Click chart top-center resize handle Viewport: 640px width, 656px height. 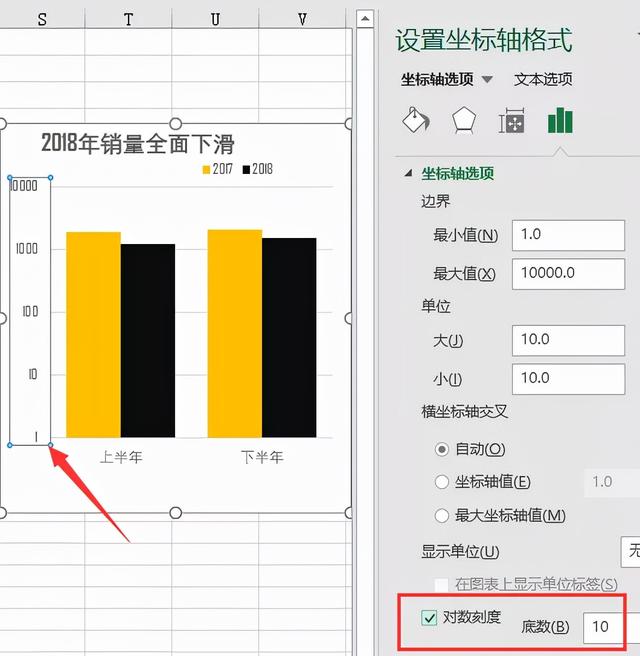[x=176, y=124]
